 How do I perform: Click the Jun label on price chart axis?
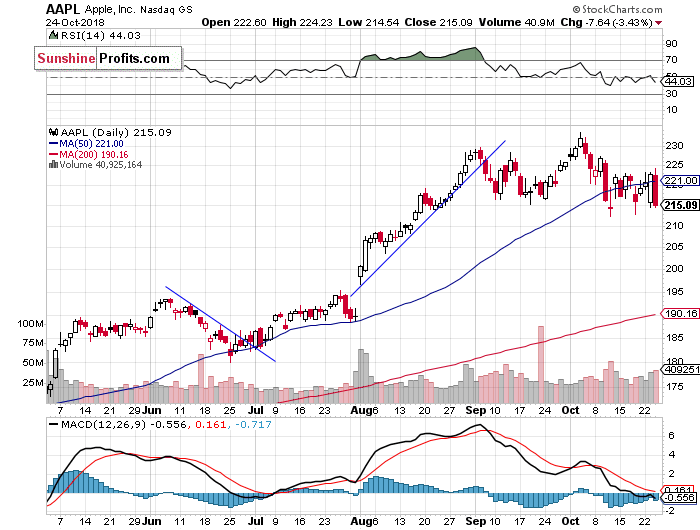pyautogui.click(x=153, y=410)
